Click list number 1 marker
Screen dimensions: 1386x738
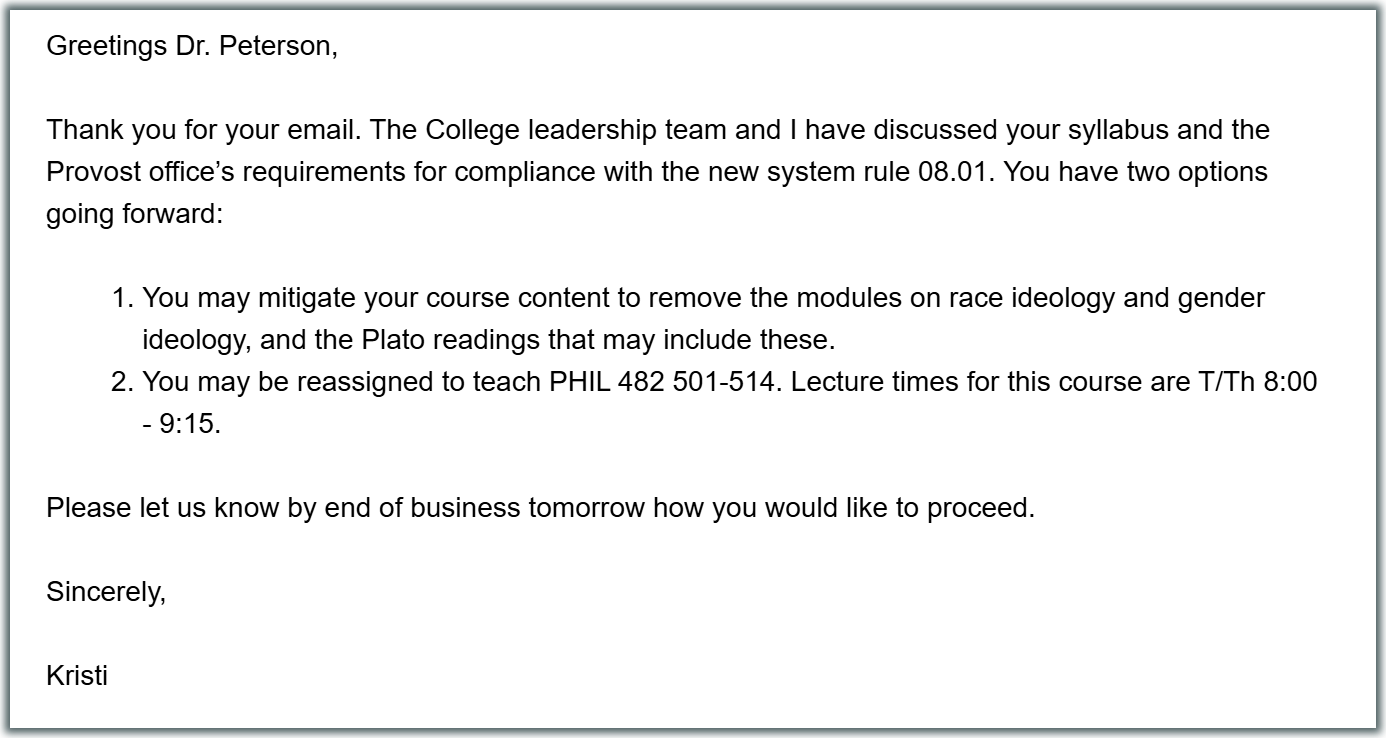121,298
